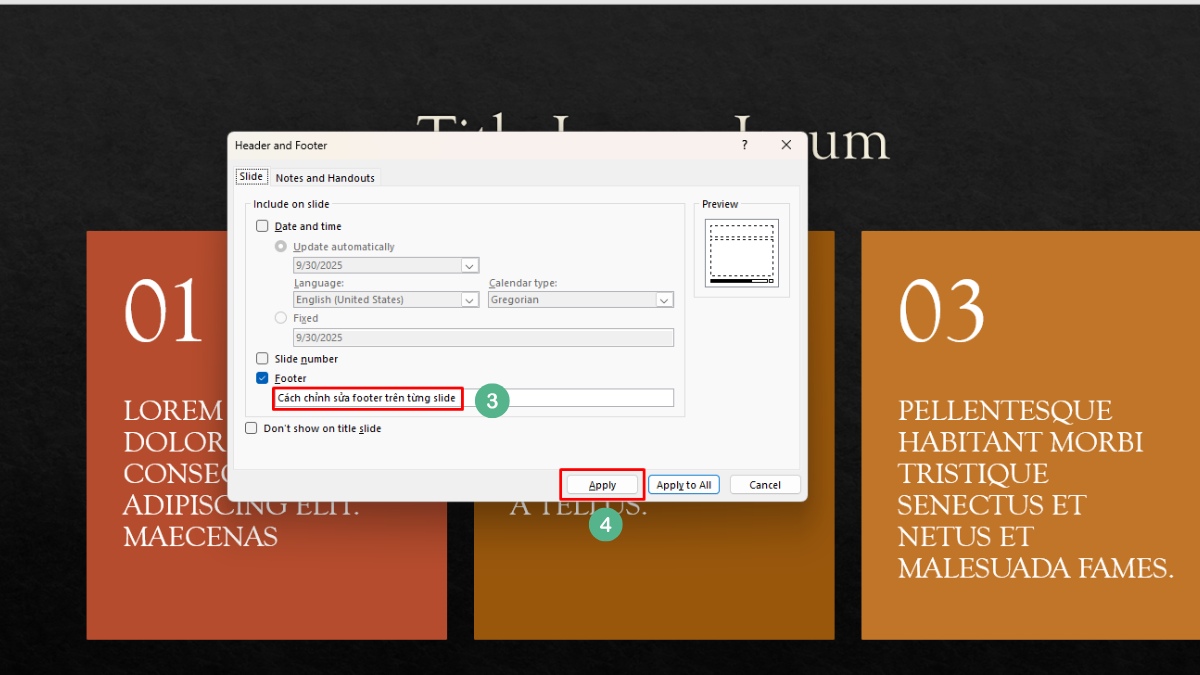Select the Update automatically radio button

(x=281, y=246)
